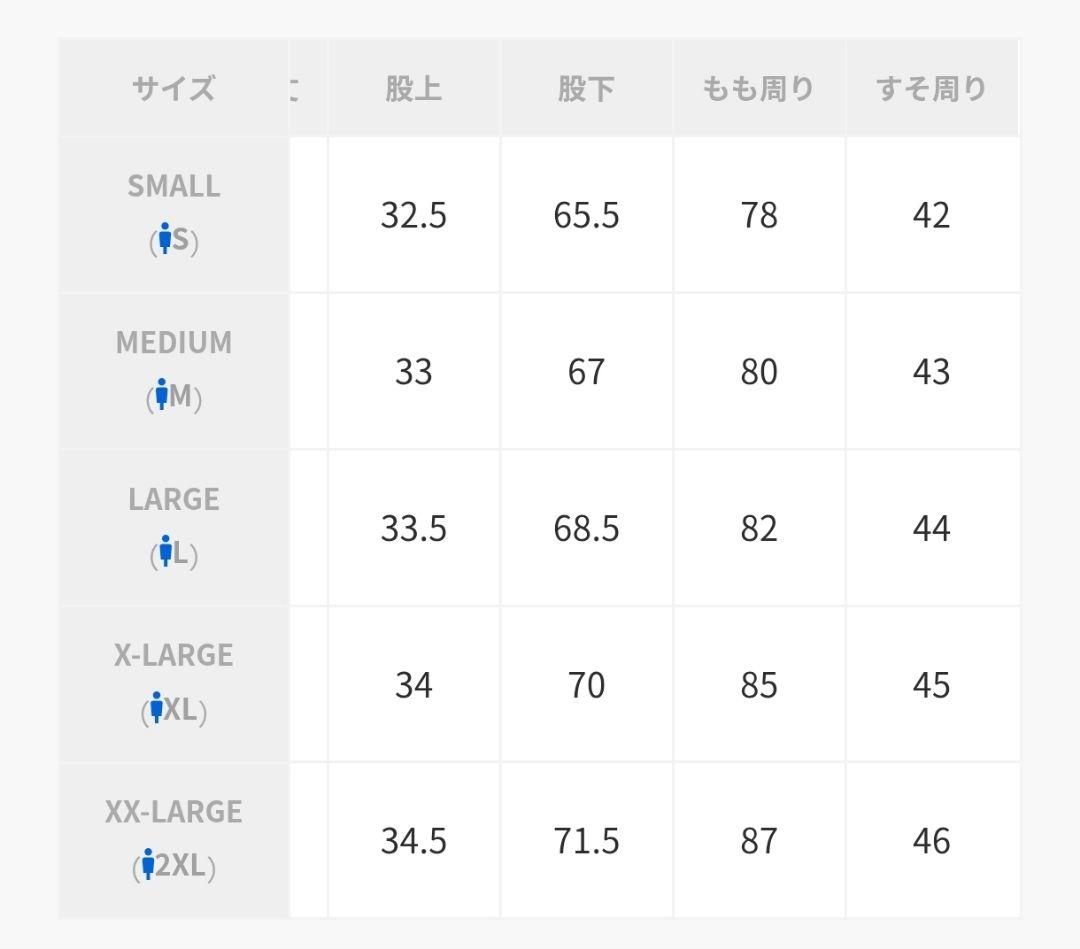Viewport: 1080px width, 949px height.
Task: Click the 82 value for LARGE もも周り
Action: pyautogui.click(x=758, y=528)
